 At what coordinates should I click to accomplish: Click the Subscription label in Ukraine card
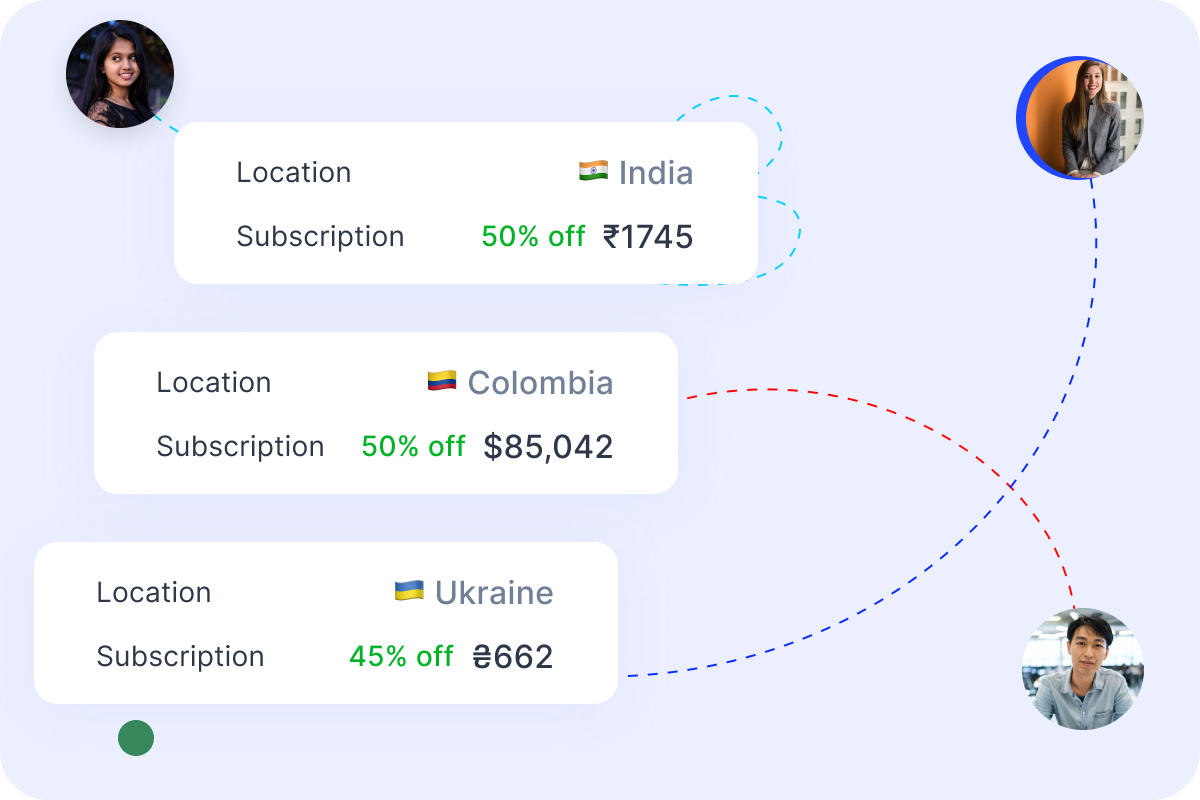(180, 657)
